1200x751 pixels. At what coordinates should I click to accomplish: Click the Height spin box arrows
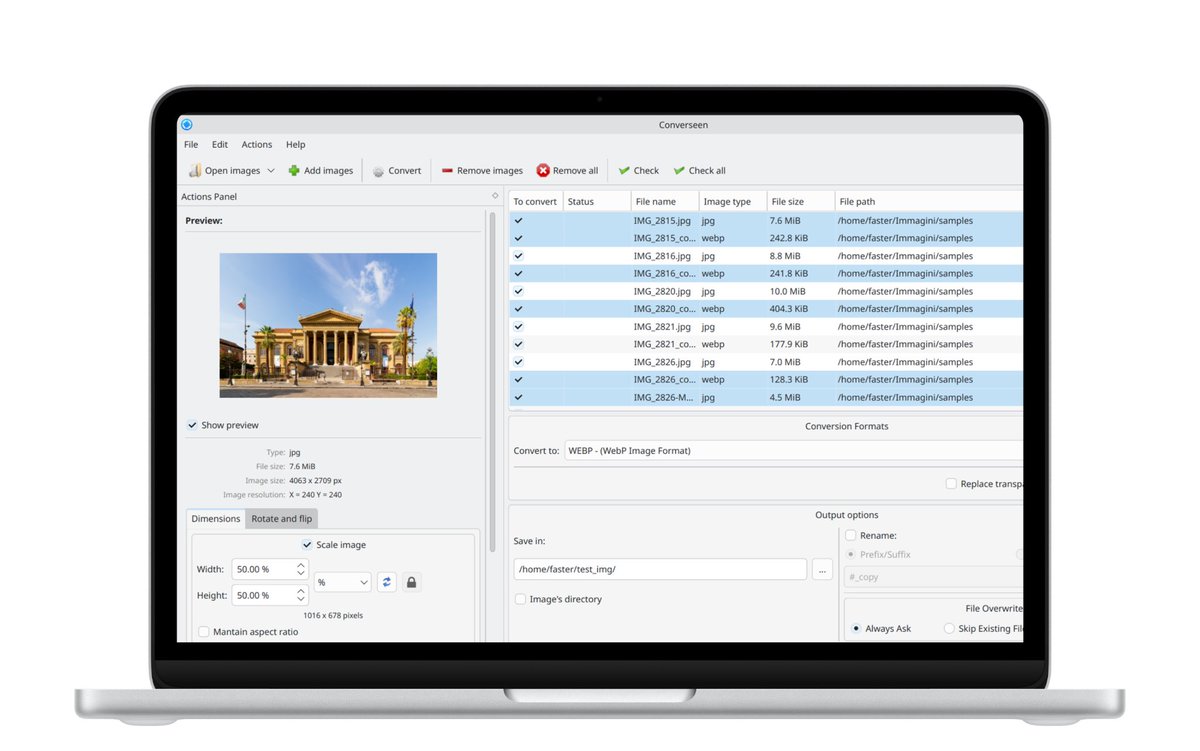pos(301,595)
